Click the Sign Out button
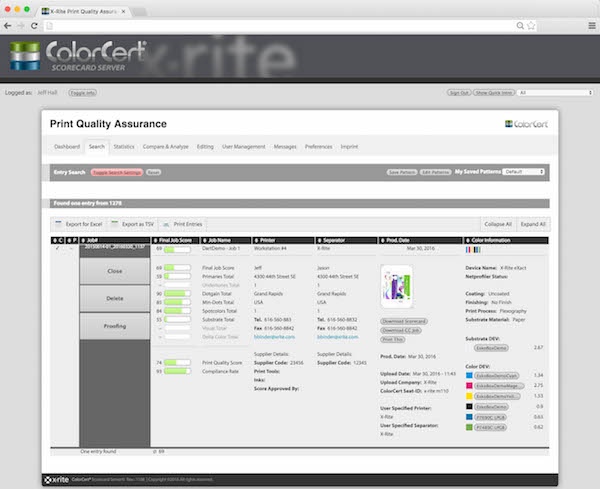 459,93
